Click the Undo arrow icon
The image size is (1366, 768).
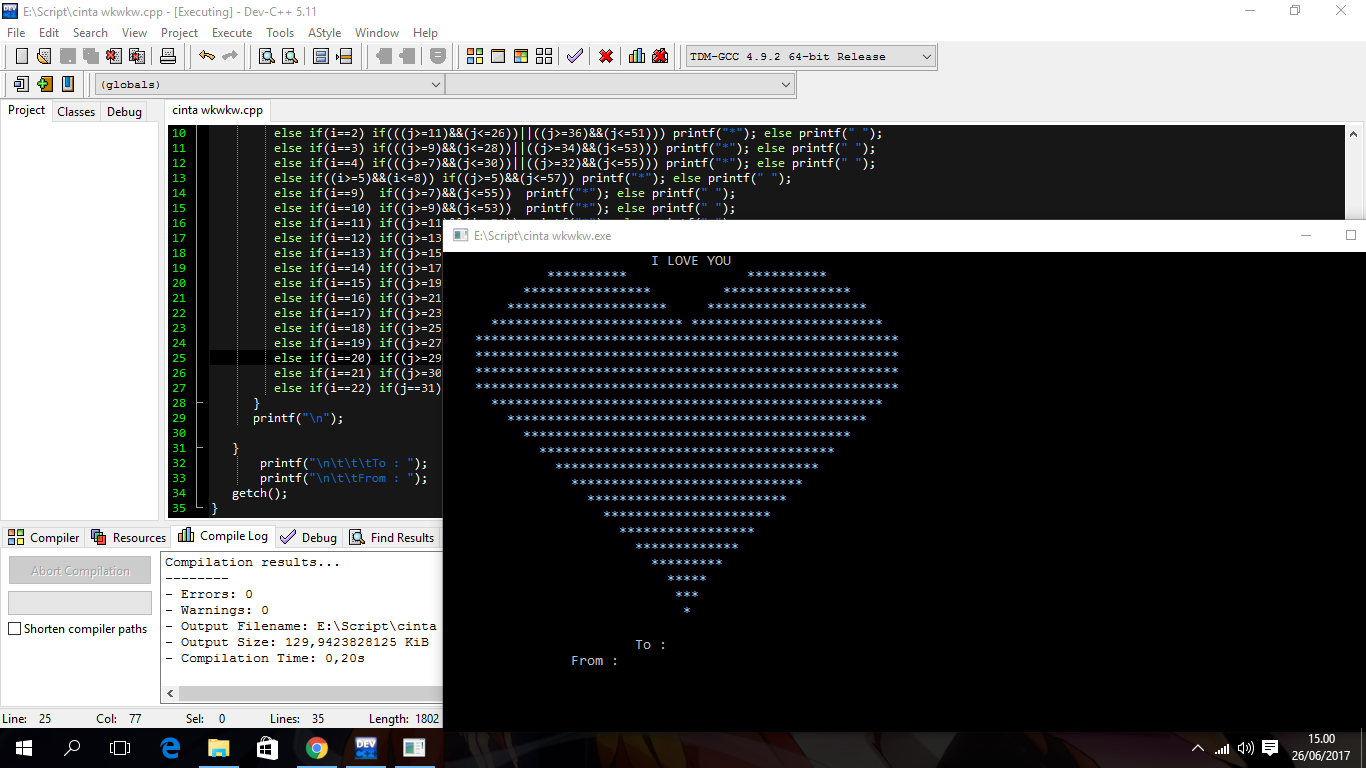(208, 56)
